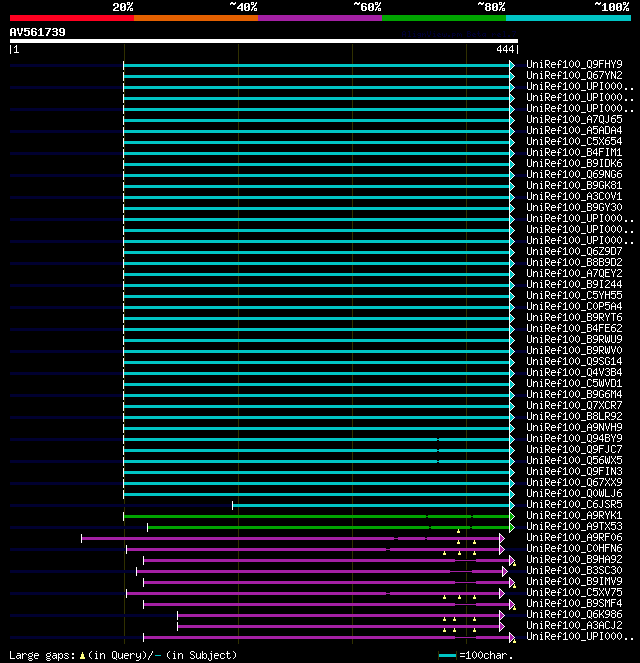Image resolution: width=640 pixels, height=663 pixels.
Task: Select the UniRef100_B8LR92 label
Action: tap(574, 416)
